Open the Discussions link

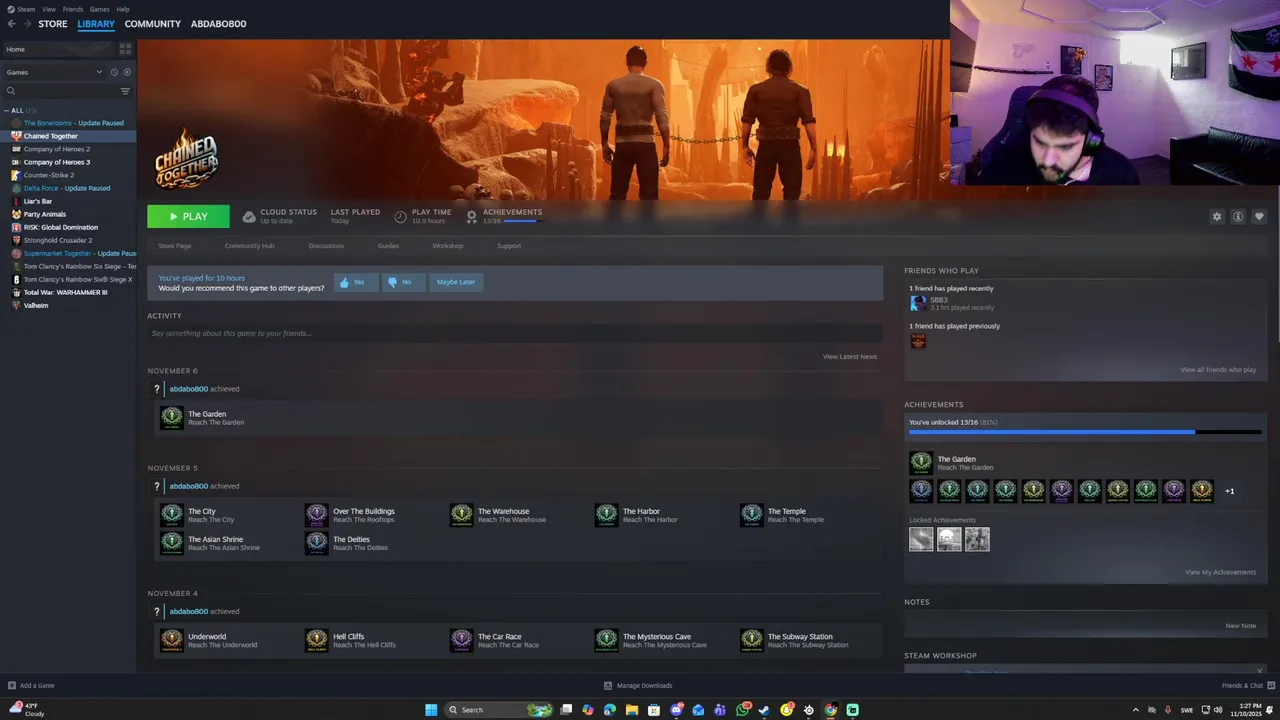[326, 246]
